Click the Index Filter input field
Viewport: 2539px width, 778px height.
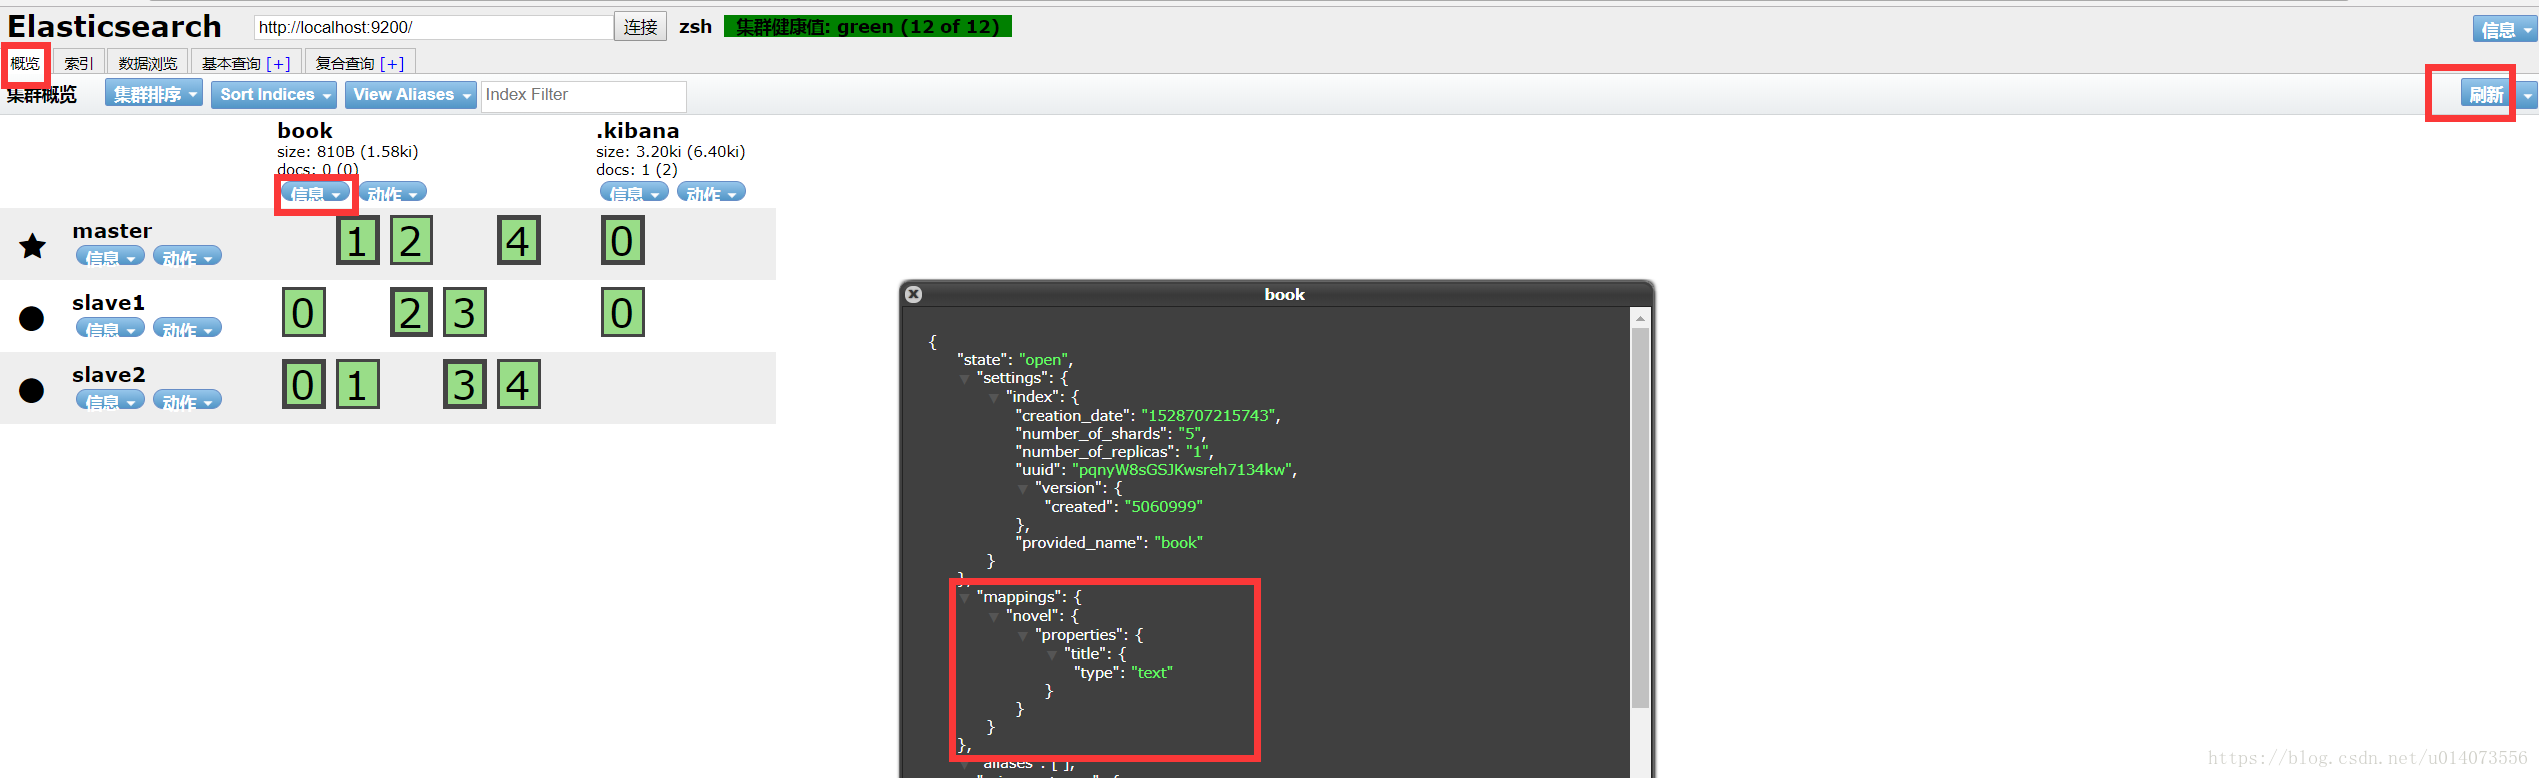point(584,95)
